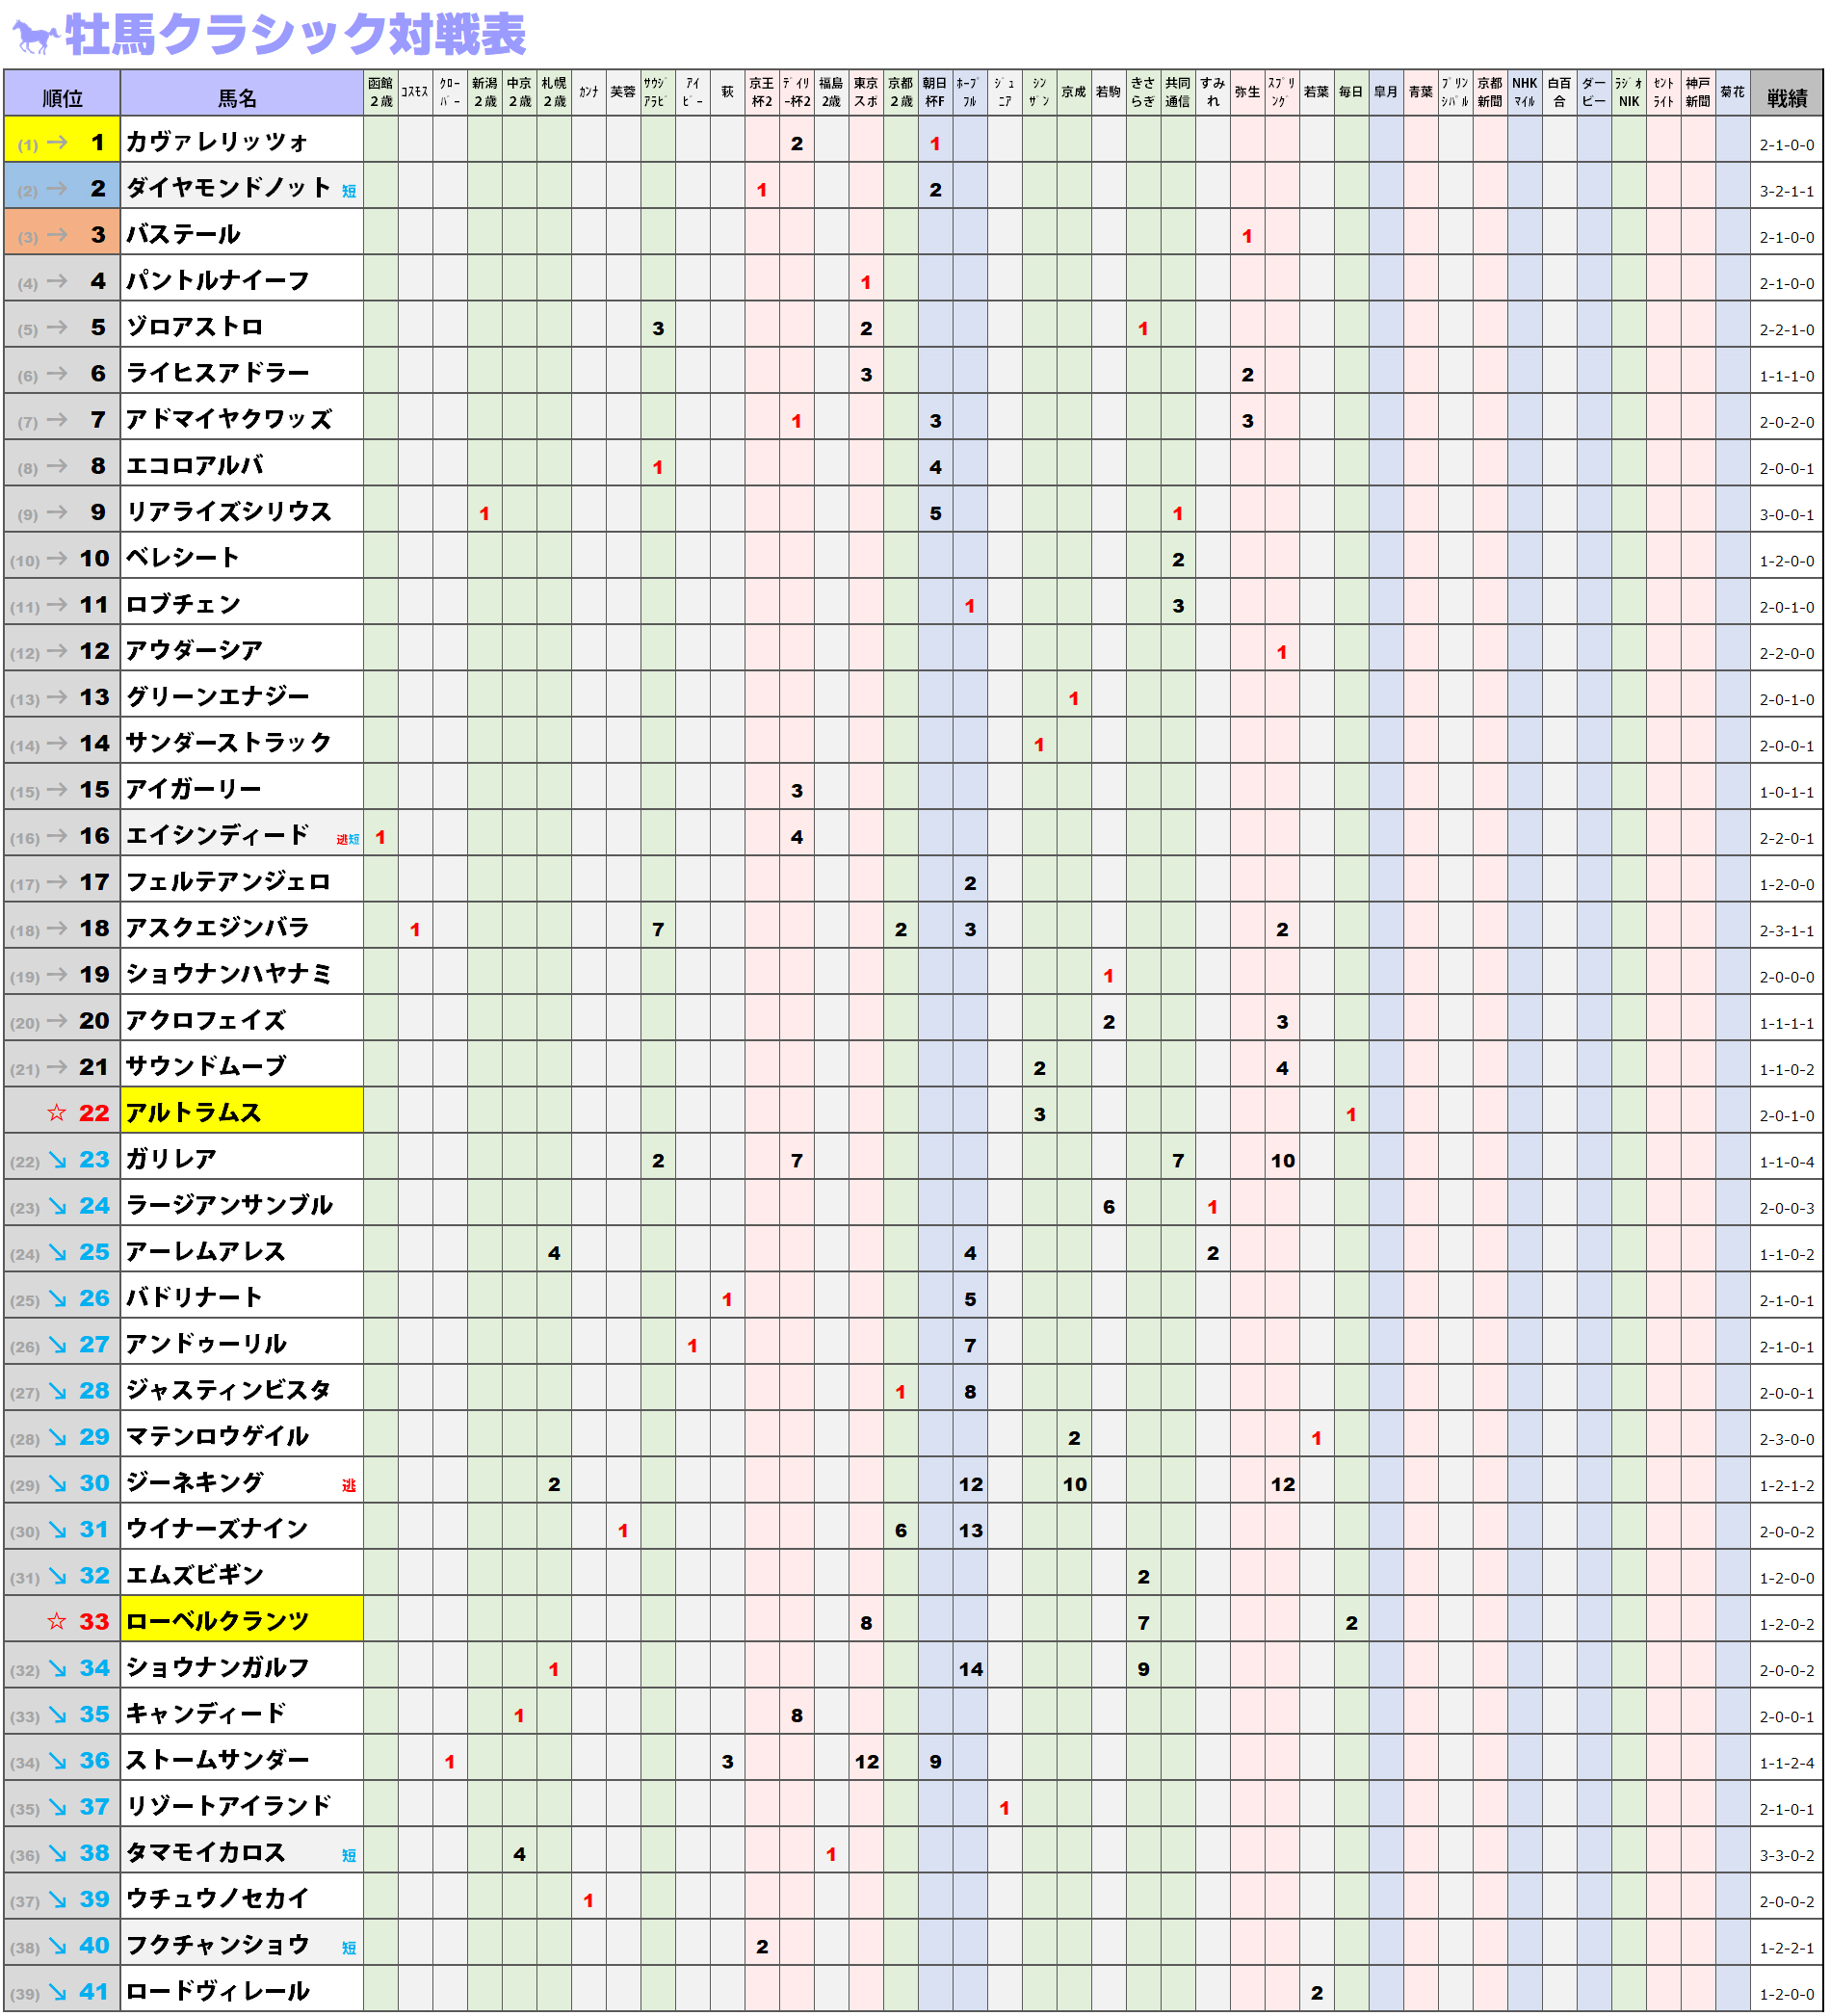
Task: Click the 順位 column header
Action: [62, 93]
